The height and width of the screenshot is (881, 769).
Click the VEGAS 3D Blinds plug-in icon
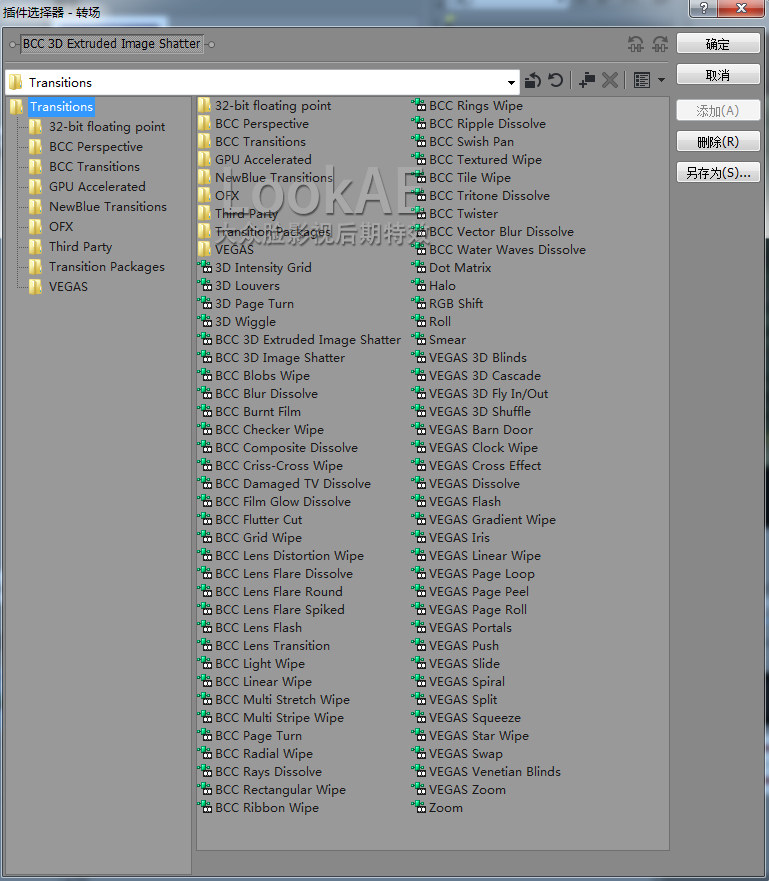418,357
